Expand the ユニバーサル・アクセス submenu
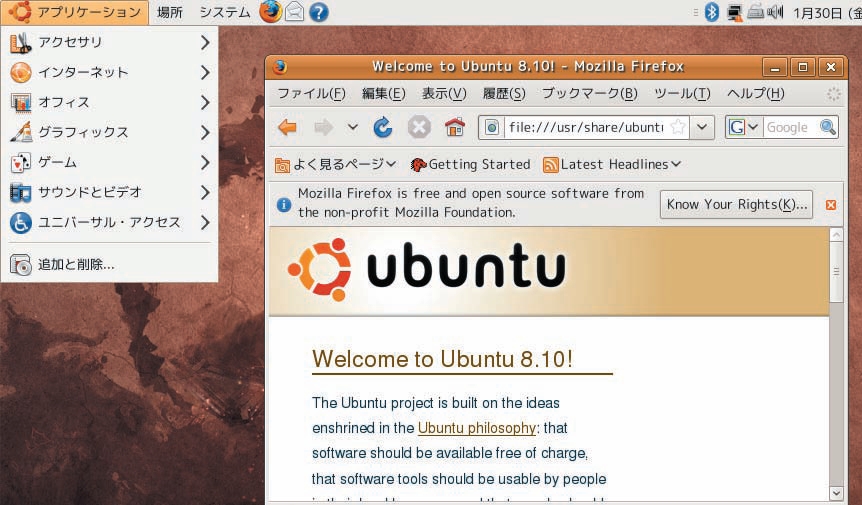 (x=110, y=223)
